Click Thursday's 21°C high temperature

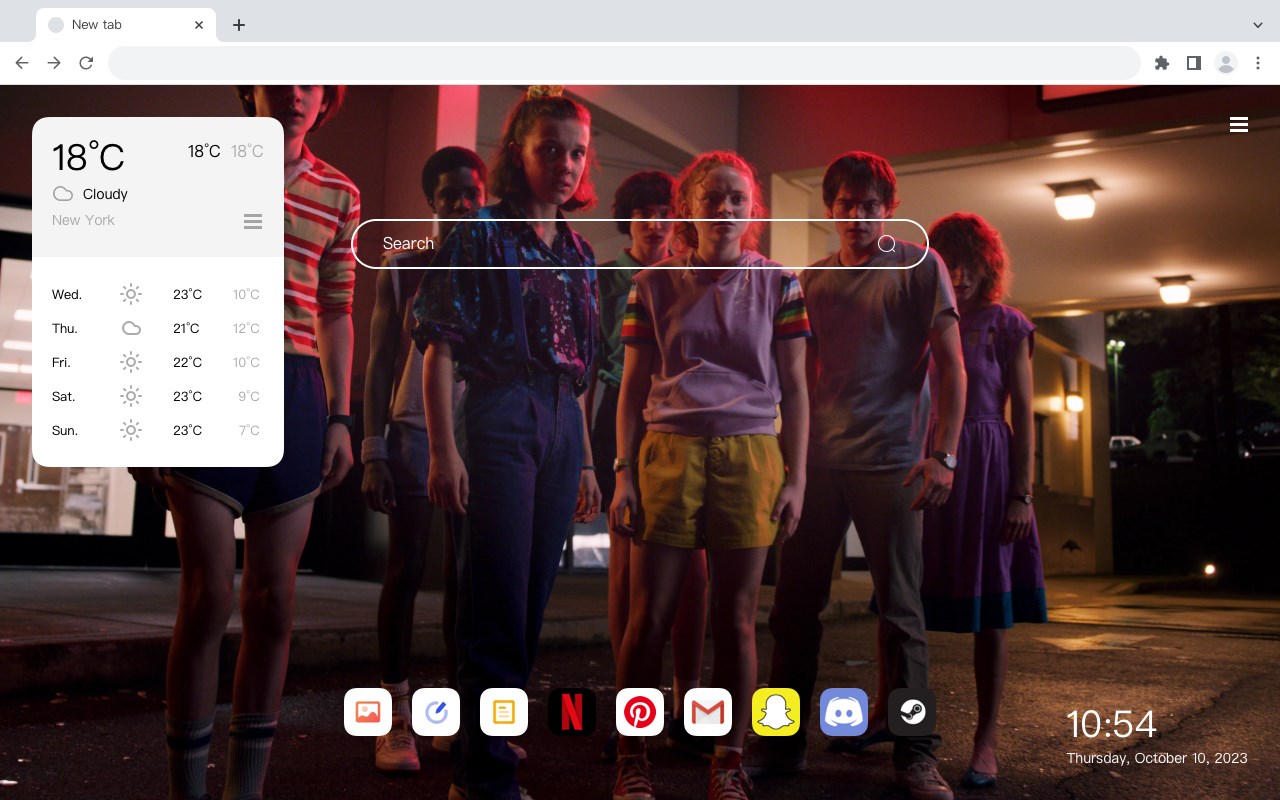click(x=186, y=329)
